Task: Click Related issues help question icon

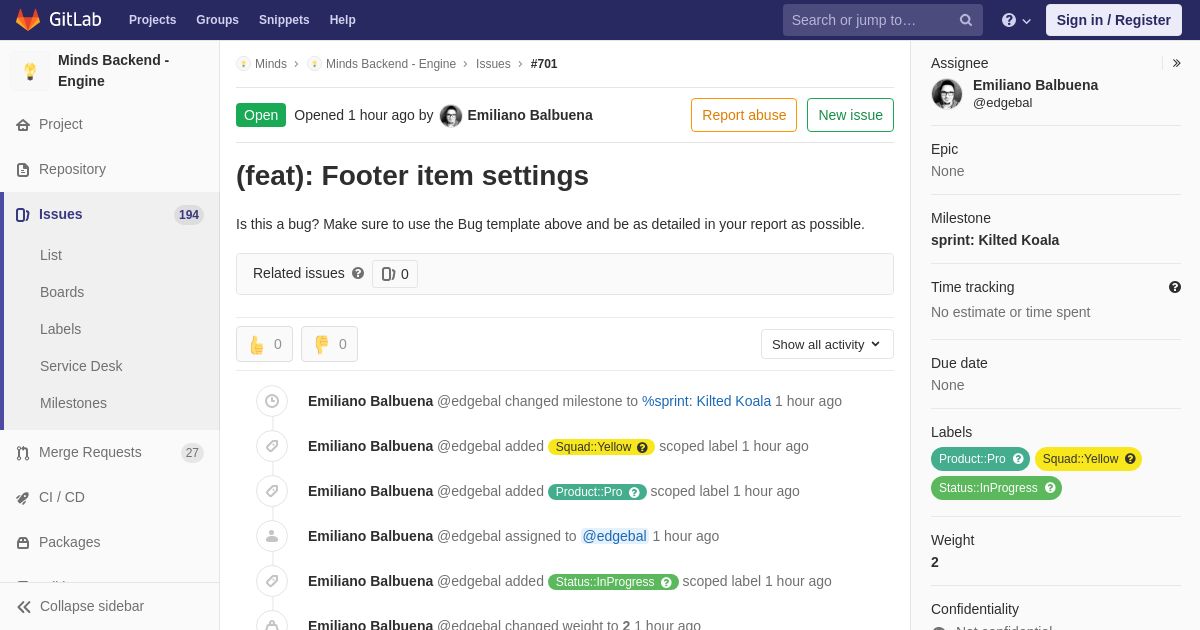Action: tap(358, 273)
